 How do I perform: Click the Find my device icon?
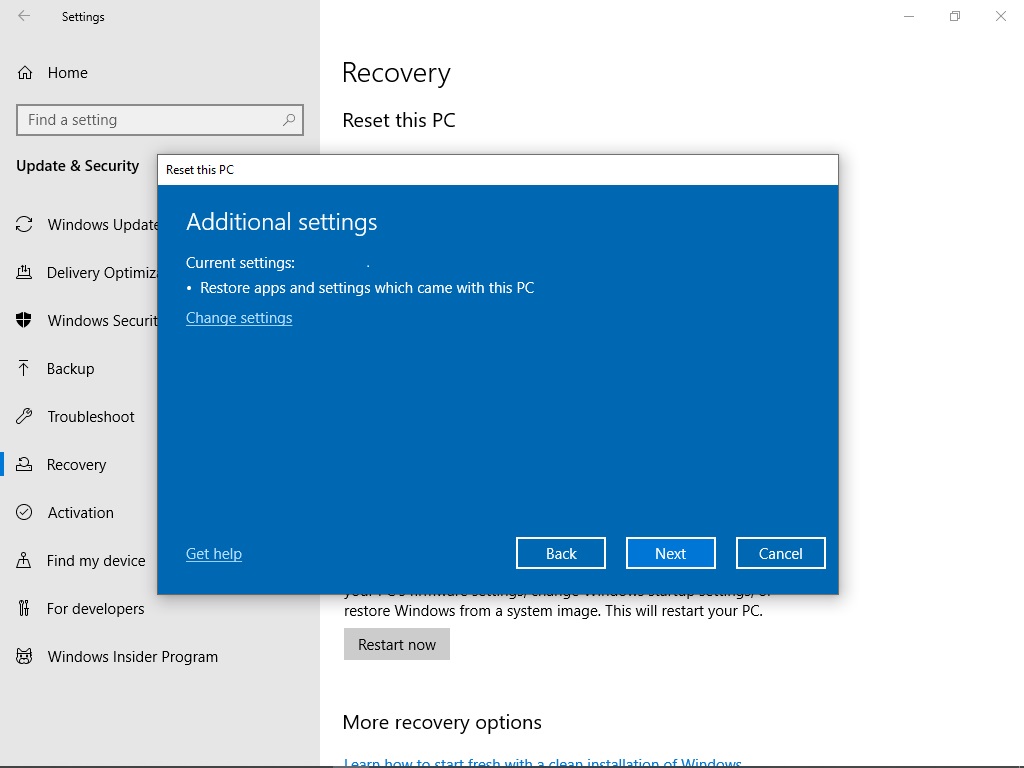coord(24,560)
